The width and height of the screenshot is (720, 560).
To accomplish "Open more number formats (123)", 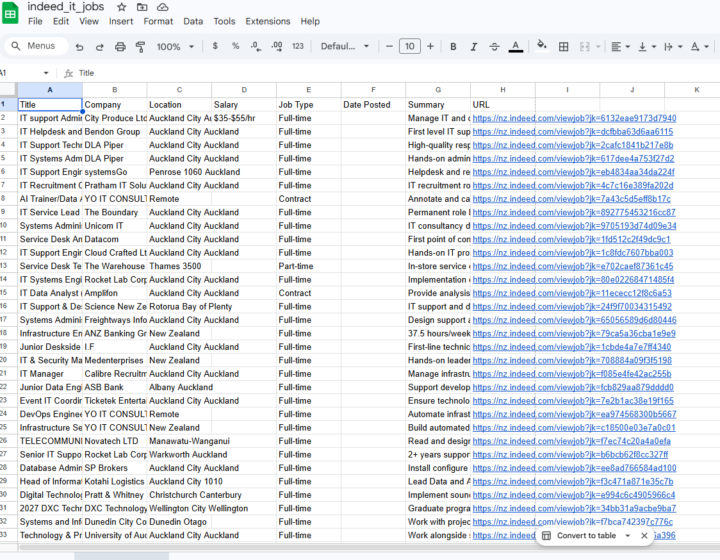I will pyautogui.click(x=298, y=46).
